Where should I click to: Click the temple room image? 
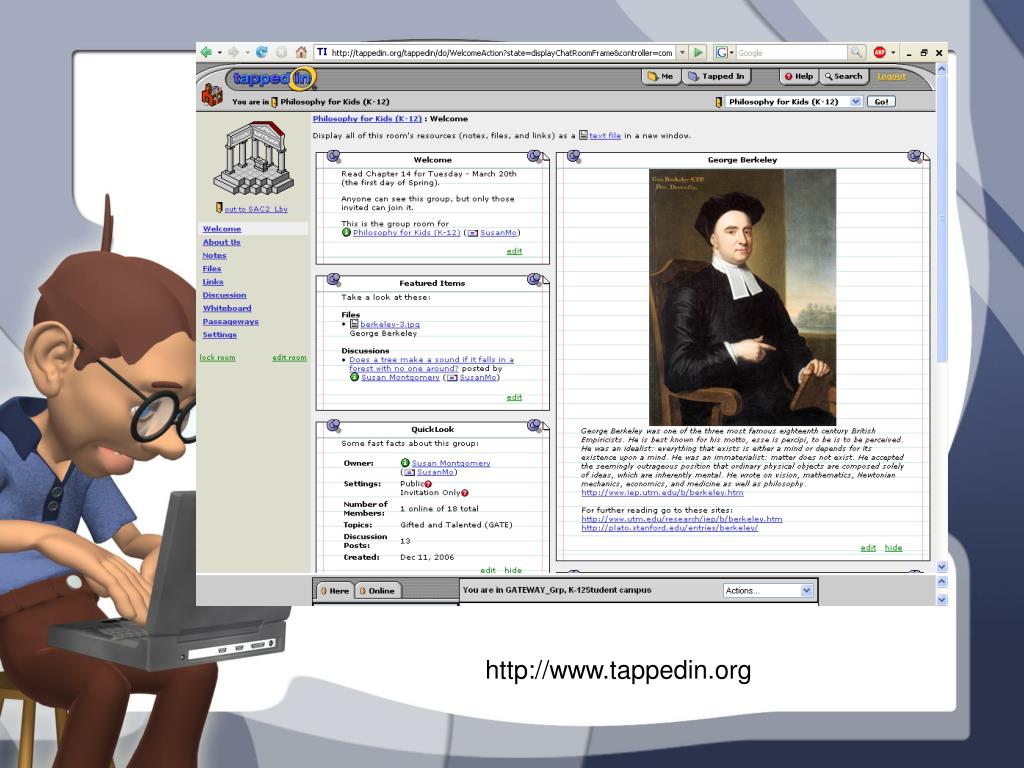coord(253,158)
